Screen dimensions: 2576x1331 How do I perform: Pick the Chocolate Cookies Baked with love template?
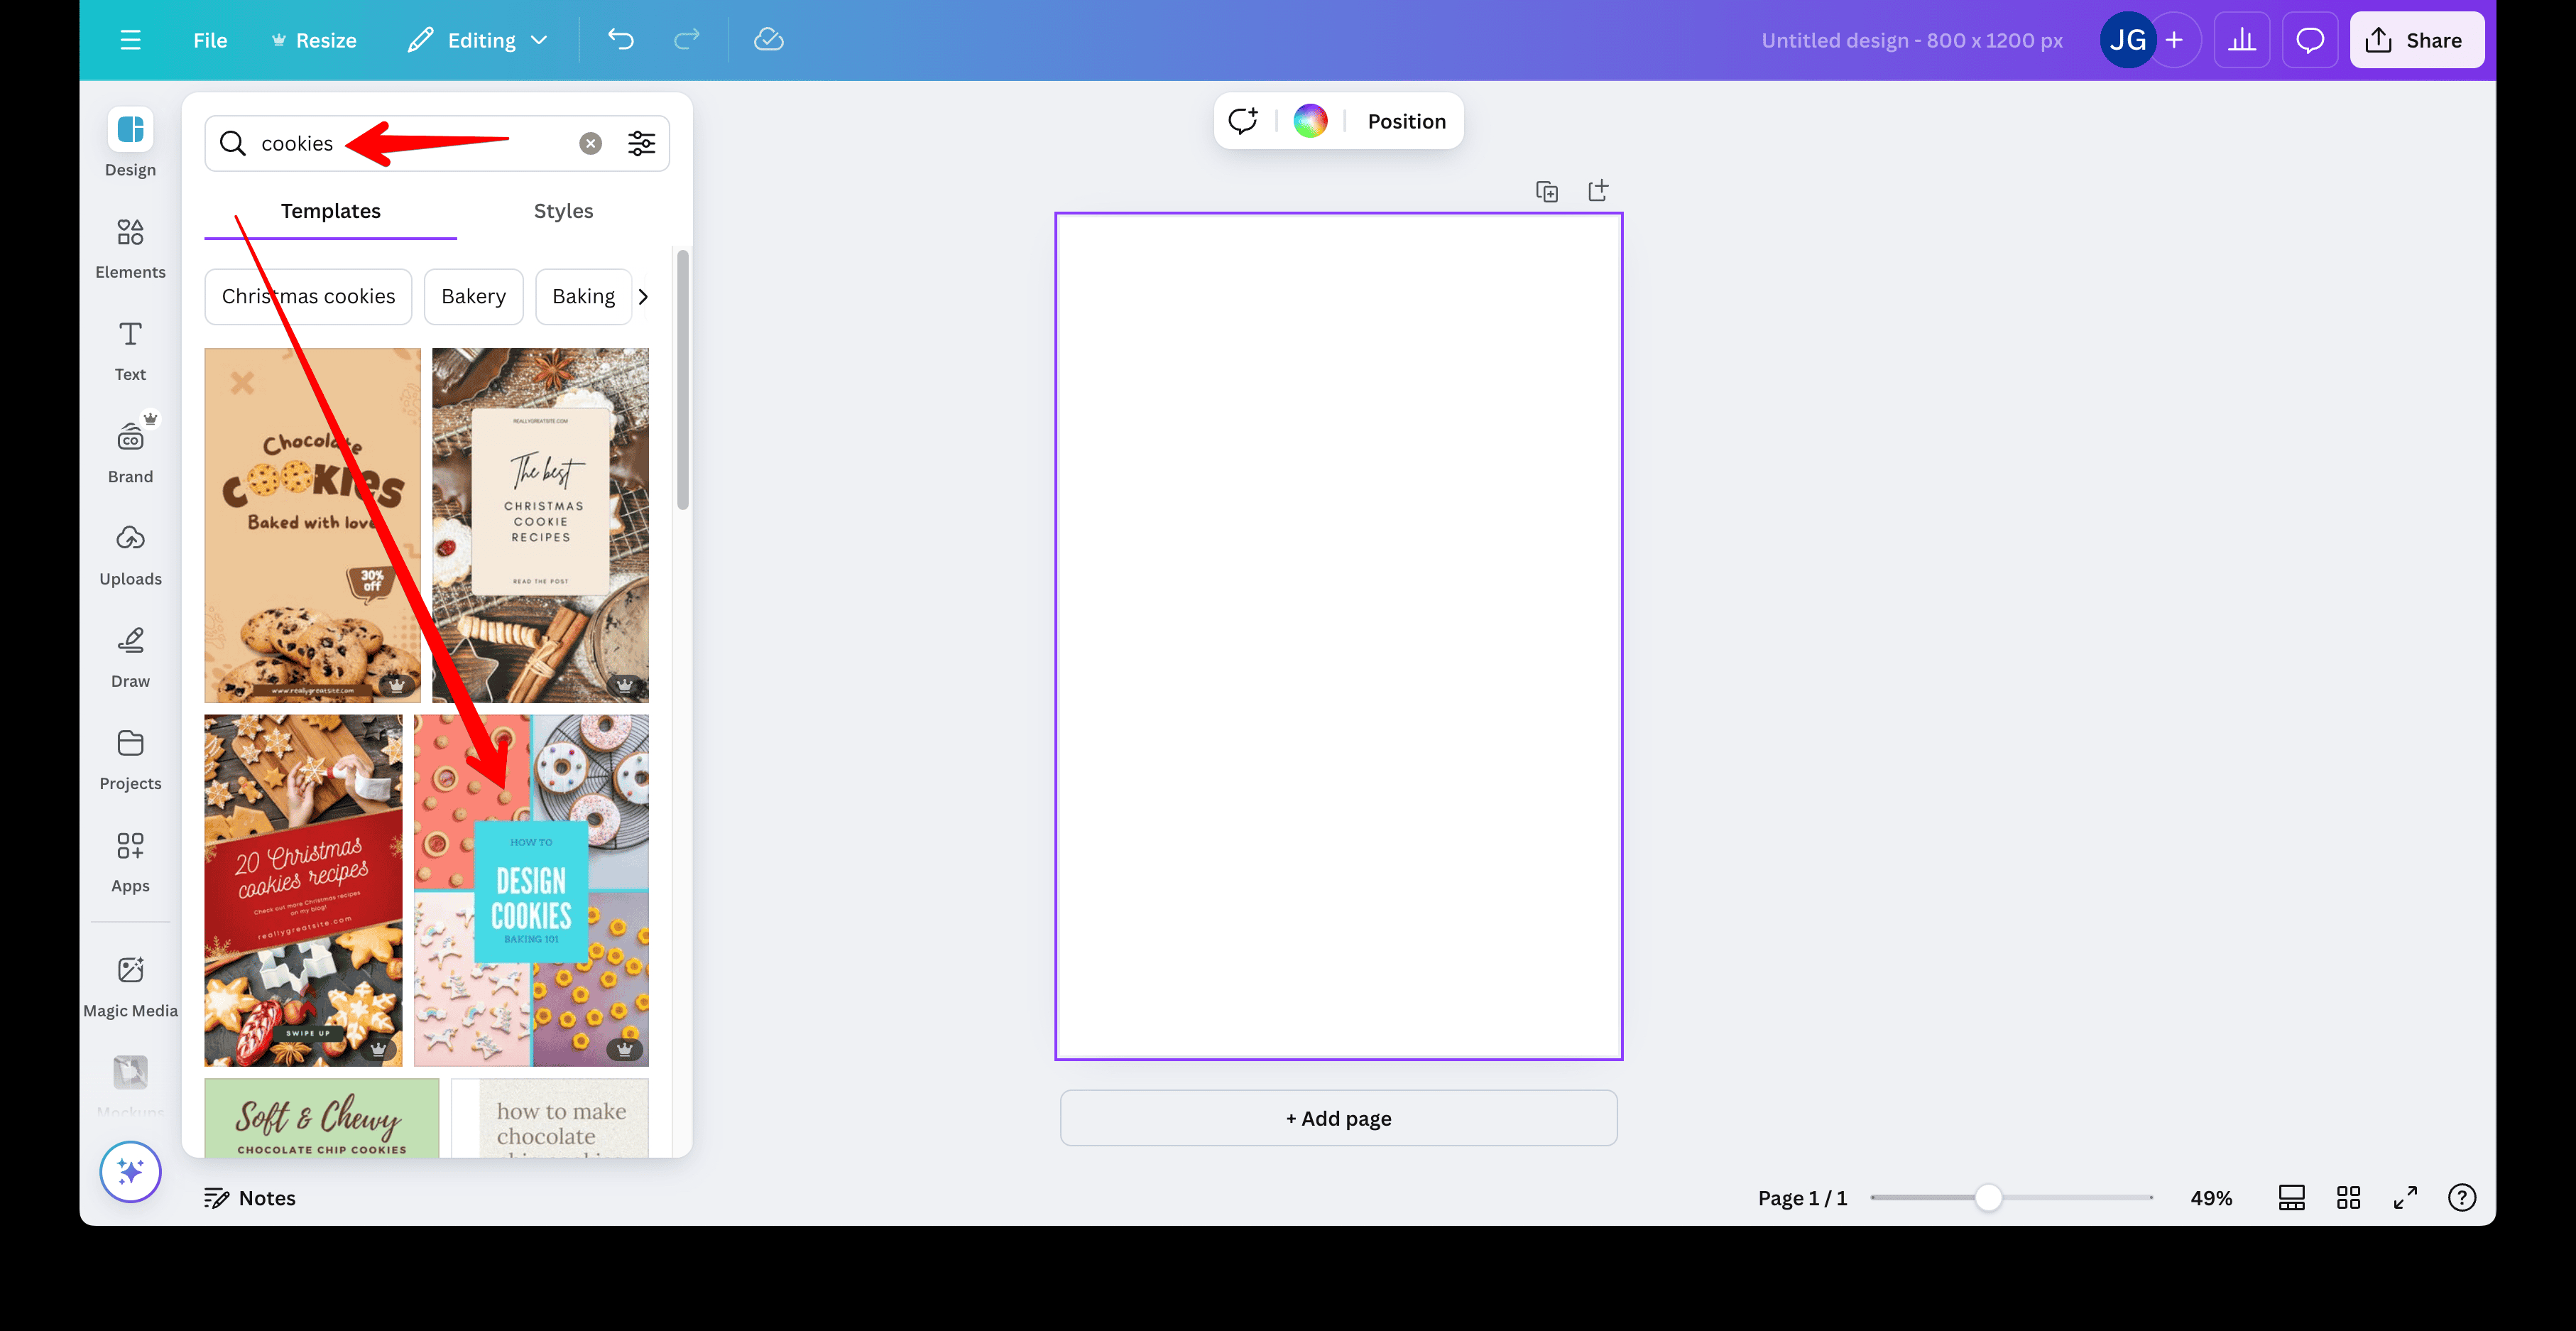[312, 525]
